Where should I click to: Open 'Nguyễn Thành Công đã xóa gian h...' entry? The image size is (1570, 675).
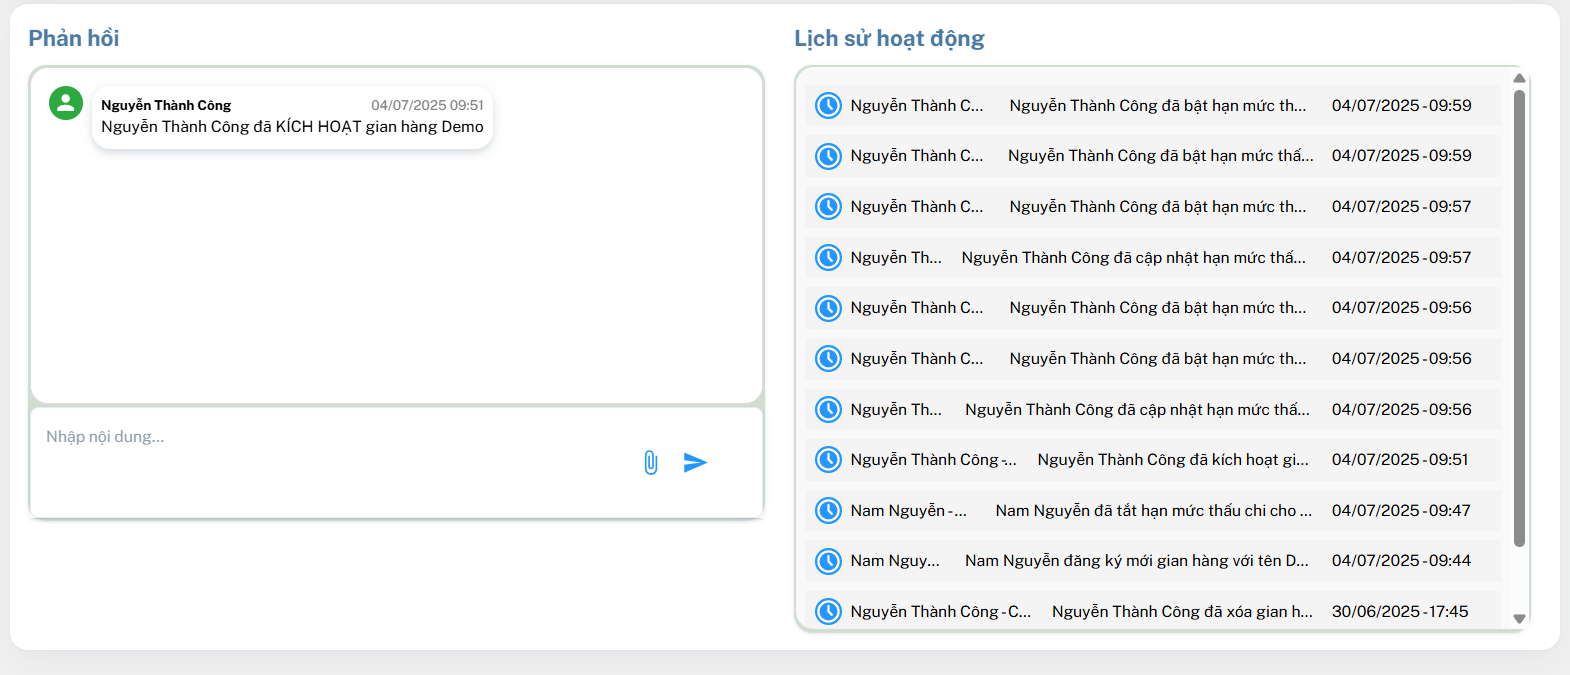click(1182, 612)
